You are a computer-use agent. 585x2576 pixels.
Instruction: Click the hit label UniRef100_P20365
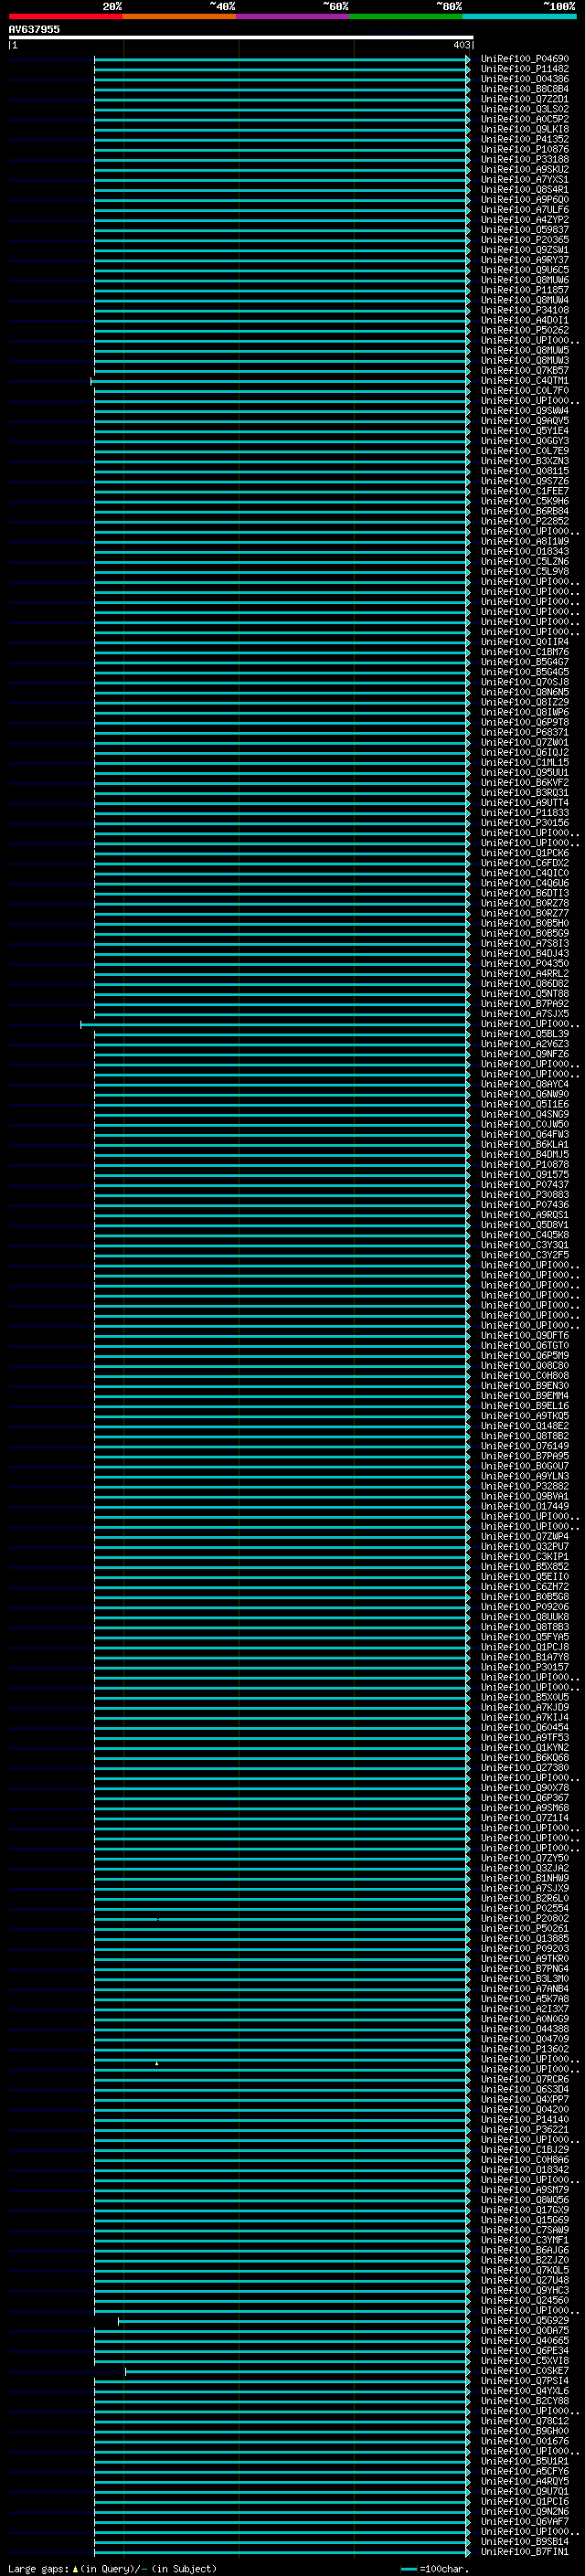coord(525,240)
